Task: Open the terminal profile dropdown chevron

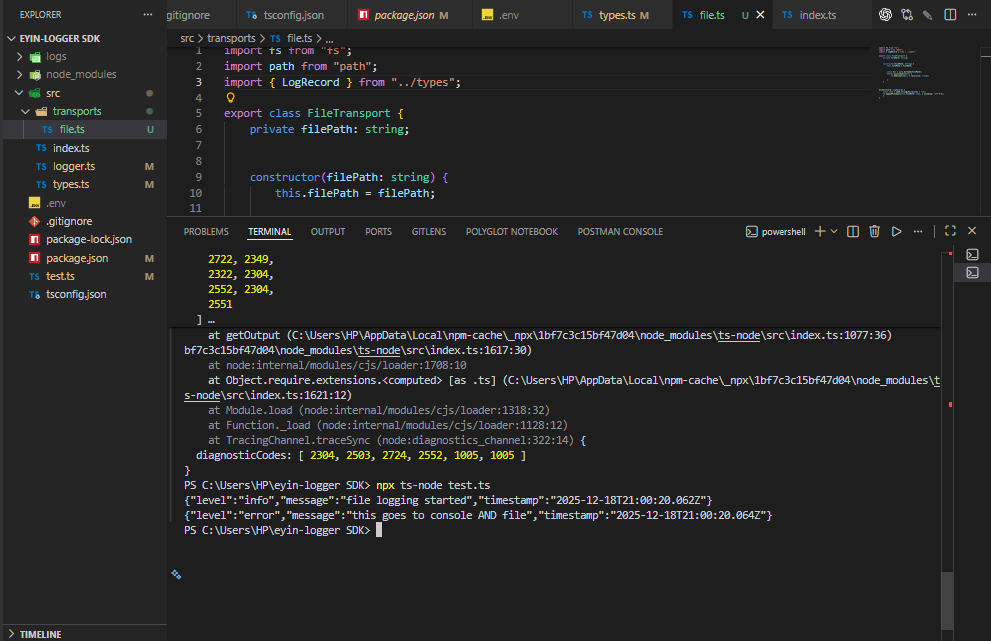Action: click(x=832, y=230)
